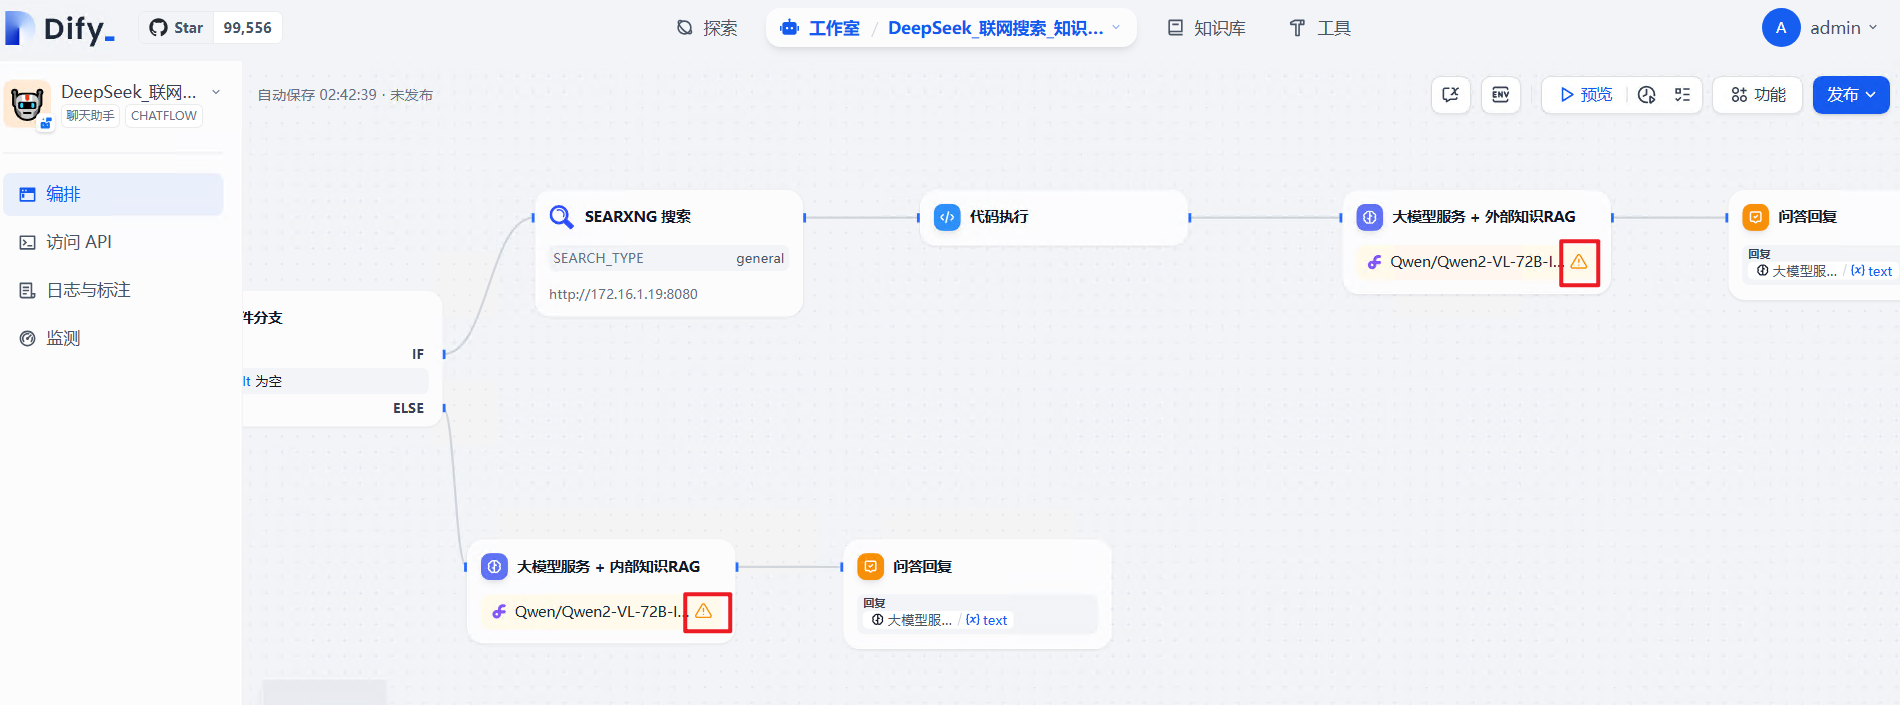The width and height of the screenshot is (1900, 705).
Task: Go to the 探索 explore tab
Action: (707, 28)
